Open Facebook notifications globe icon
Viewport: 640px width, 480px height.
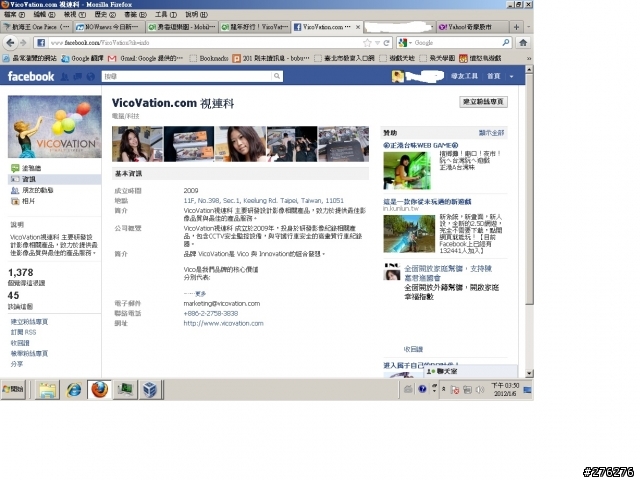click(91, 76)
